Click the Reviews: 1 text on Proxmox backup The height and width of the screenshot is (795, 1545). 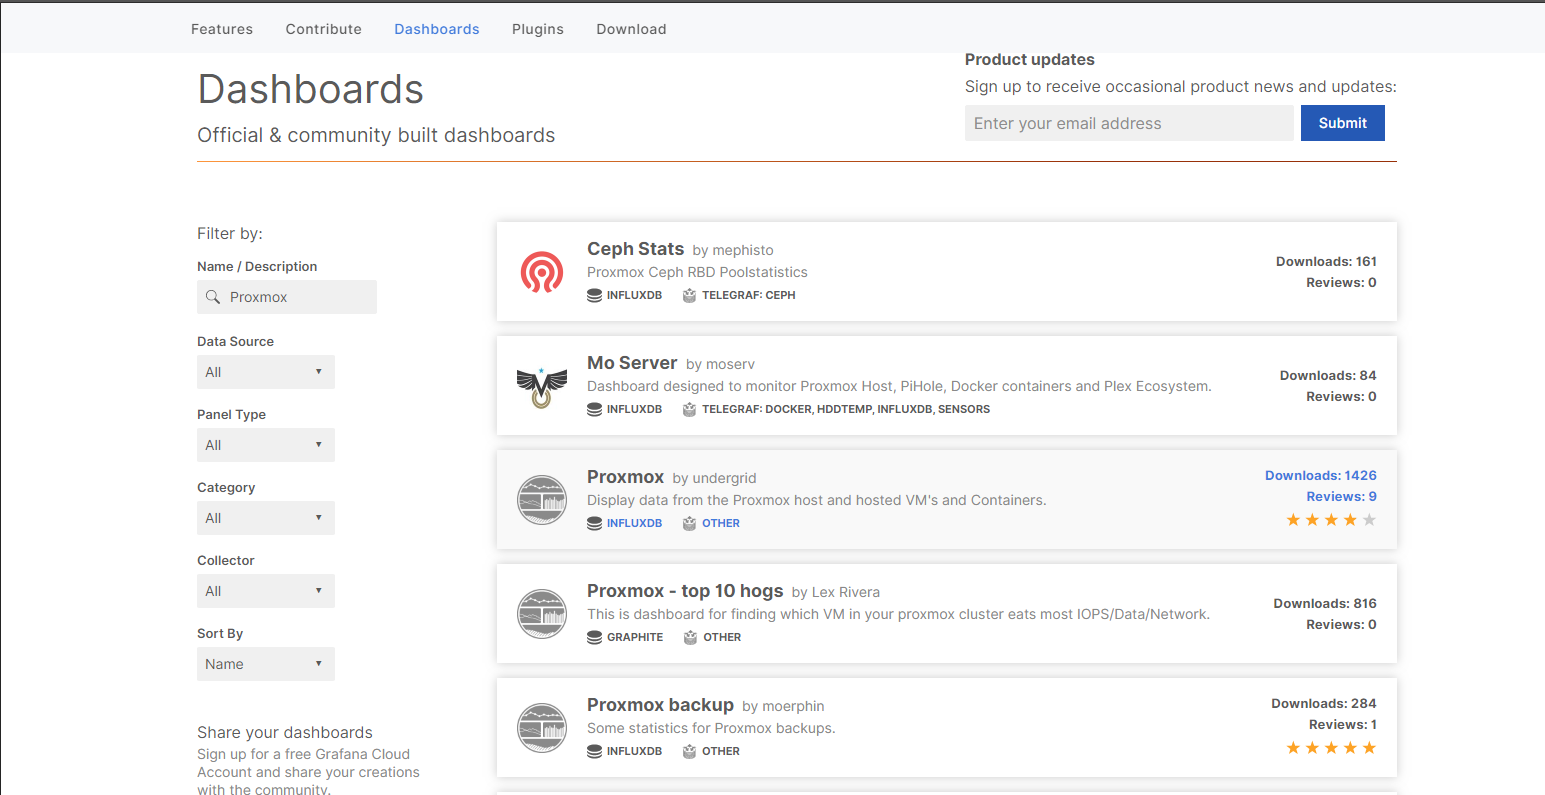1343,724
